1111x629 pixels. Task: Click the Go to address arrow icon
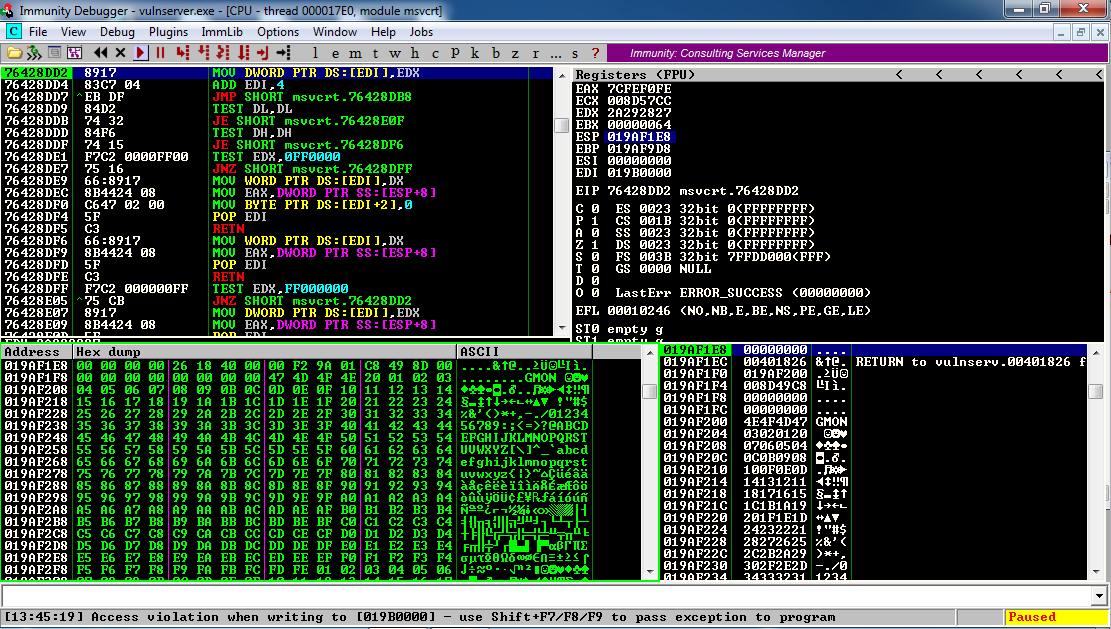click(x=283, y=52)
